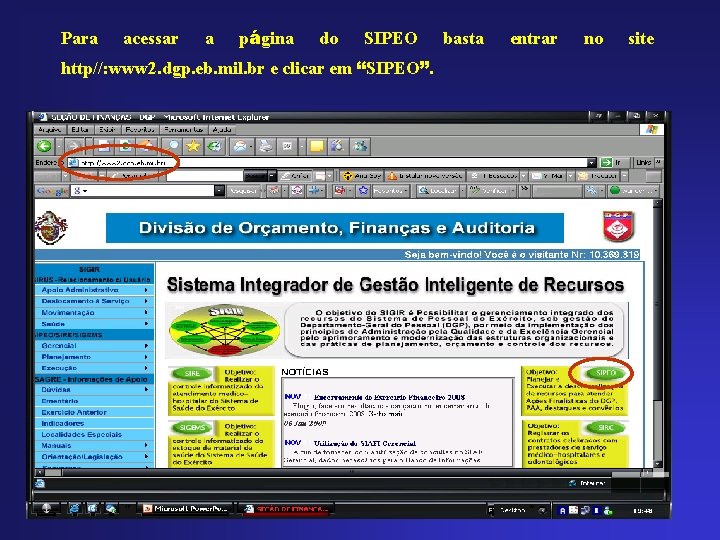Click the page vertical scrollbar
Screen dimensions: 720x540
[x=658, y=334]
